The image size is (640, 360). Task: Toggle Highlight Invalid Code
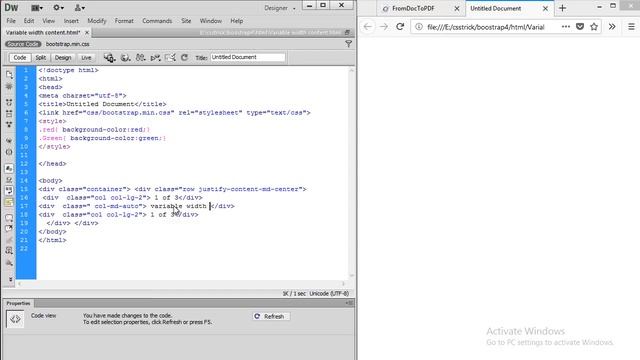pyautogui.click(x=9, y=180)
